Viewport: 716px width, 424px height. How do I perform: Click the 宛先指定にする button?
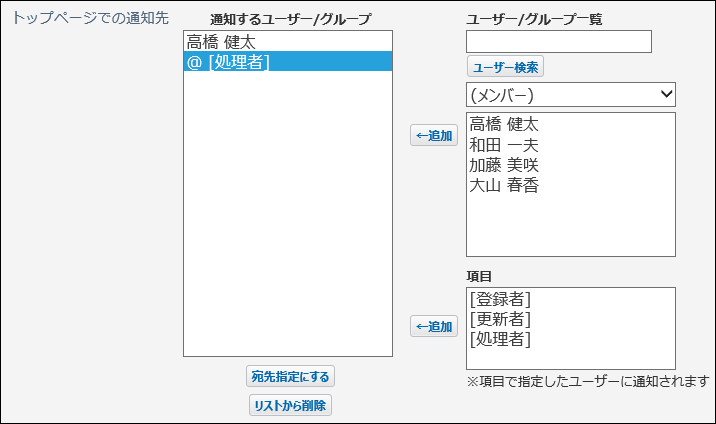[290, 377]
